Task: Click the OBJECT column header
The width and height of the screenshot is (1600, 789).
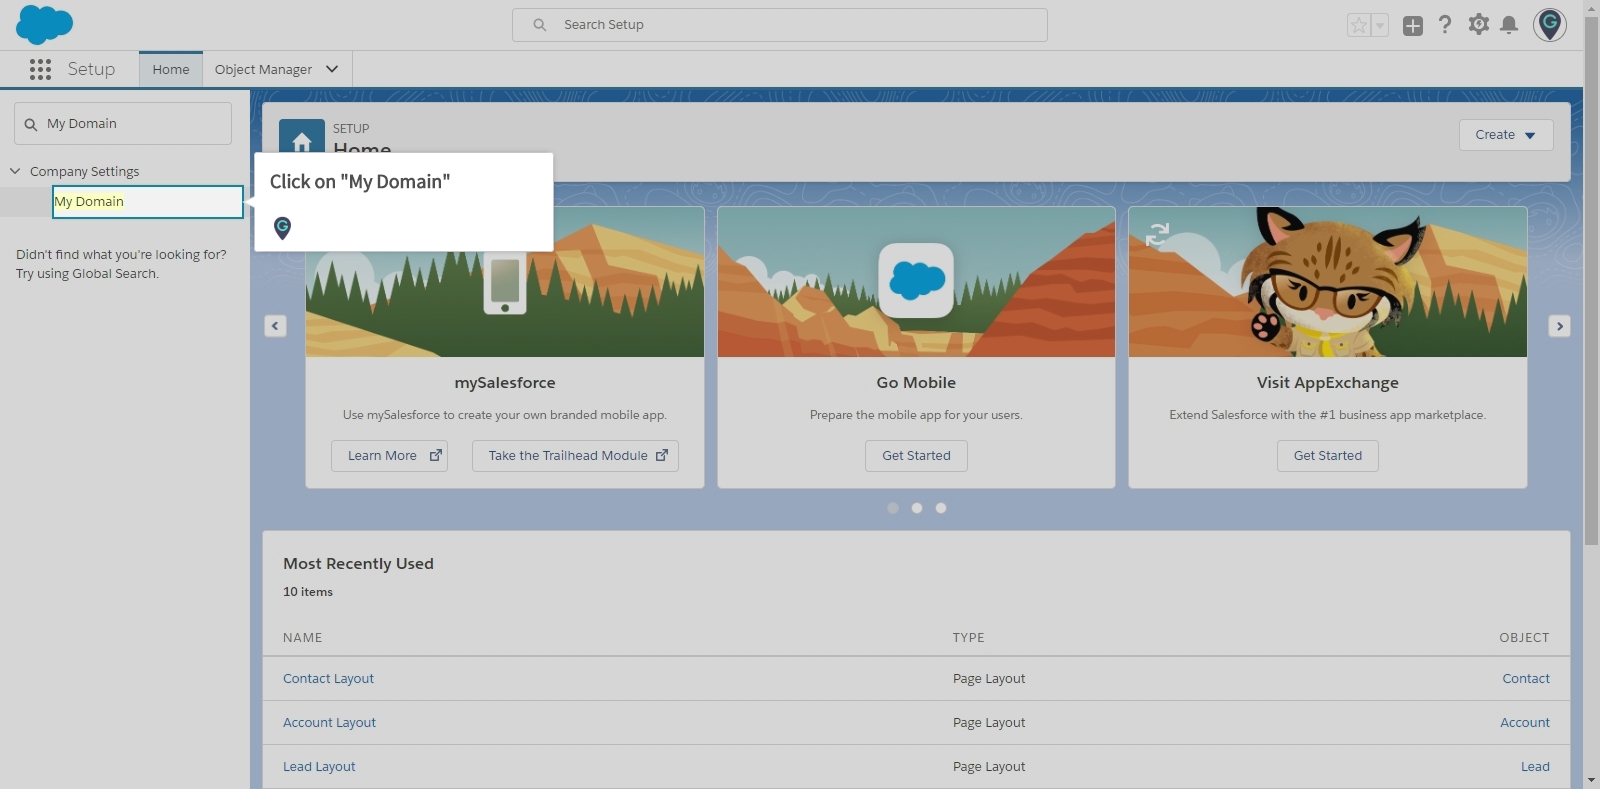Action: click(1524, 637)
